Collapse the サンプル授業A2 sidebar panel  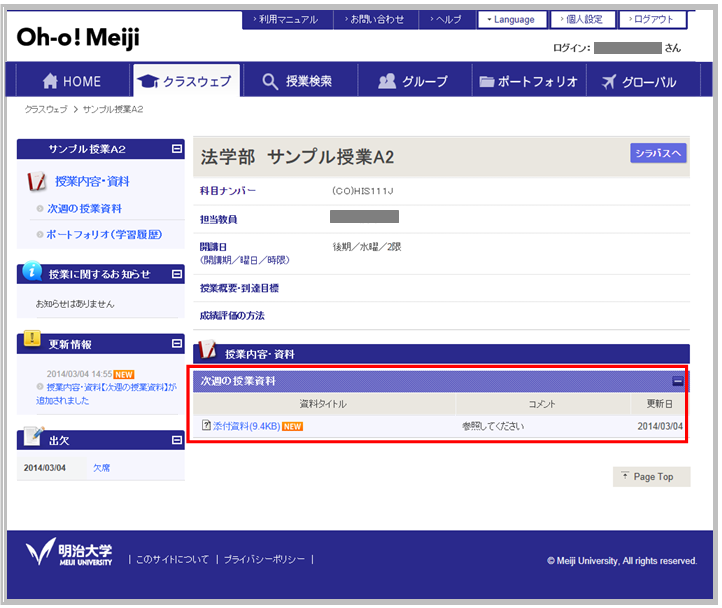click(177, 149)
